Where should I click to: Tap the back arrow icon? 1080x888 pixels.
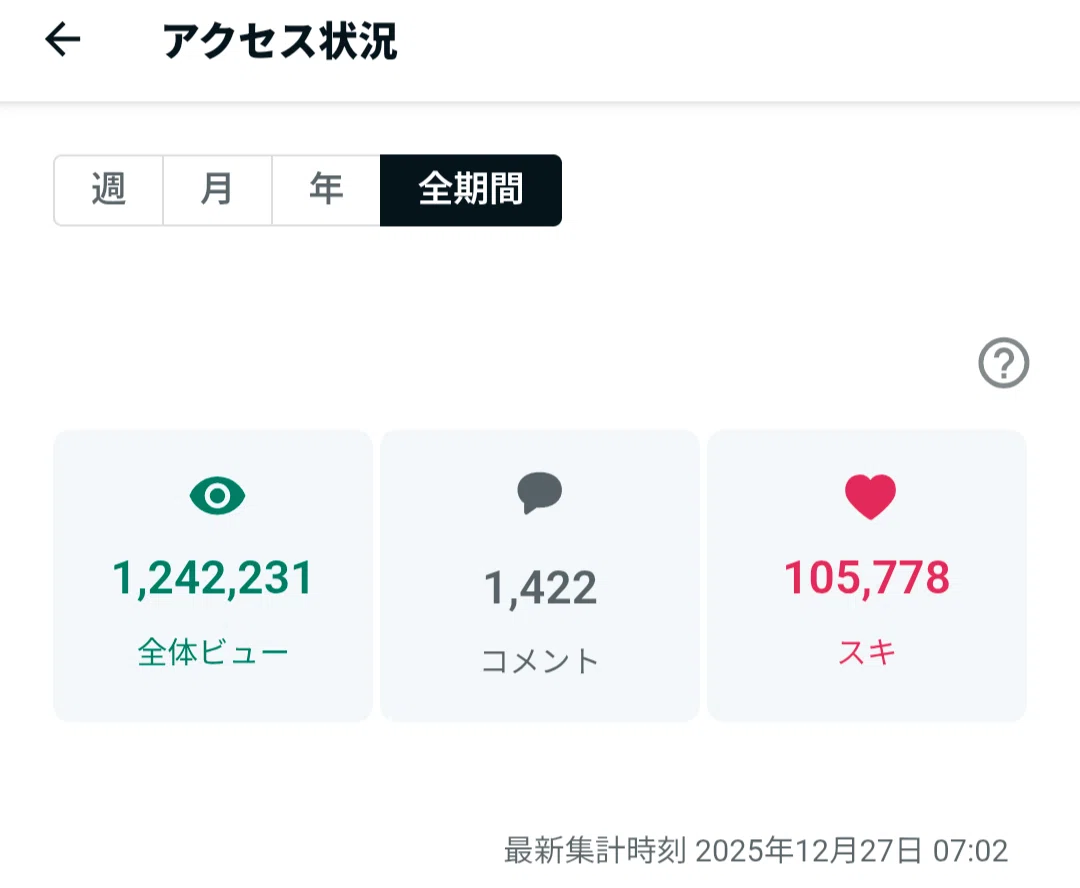63,39
